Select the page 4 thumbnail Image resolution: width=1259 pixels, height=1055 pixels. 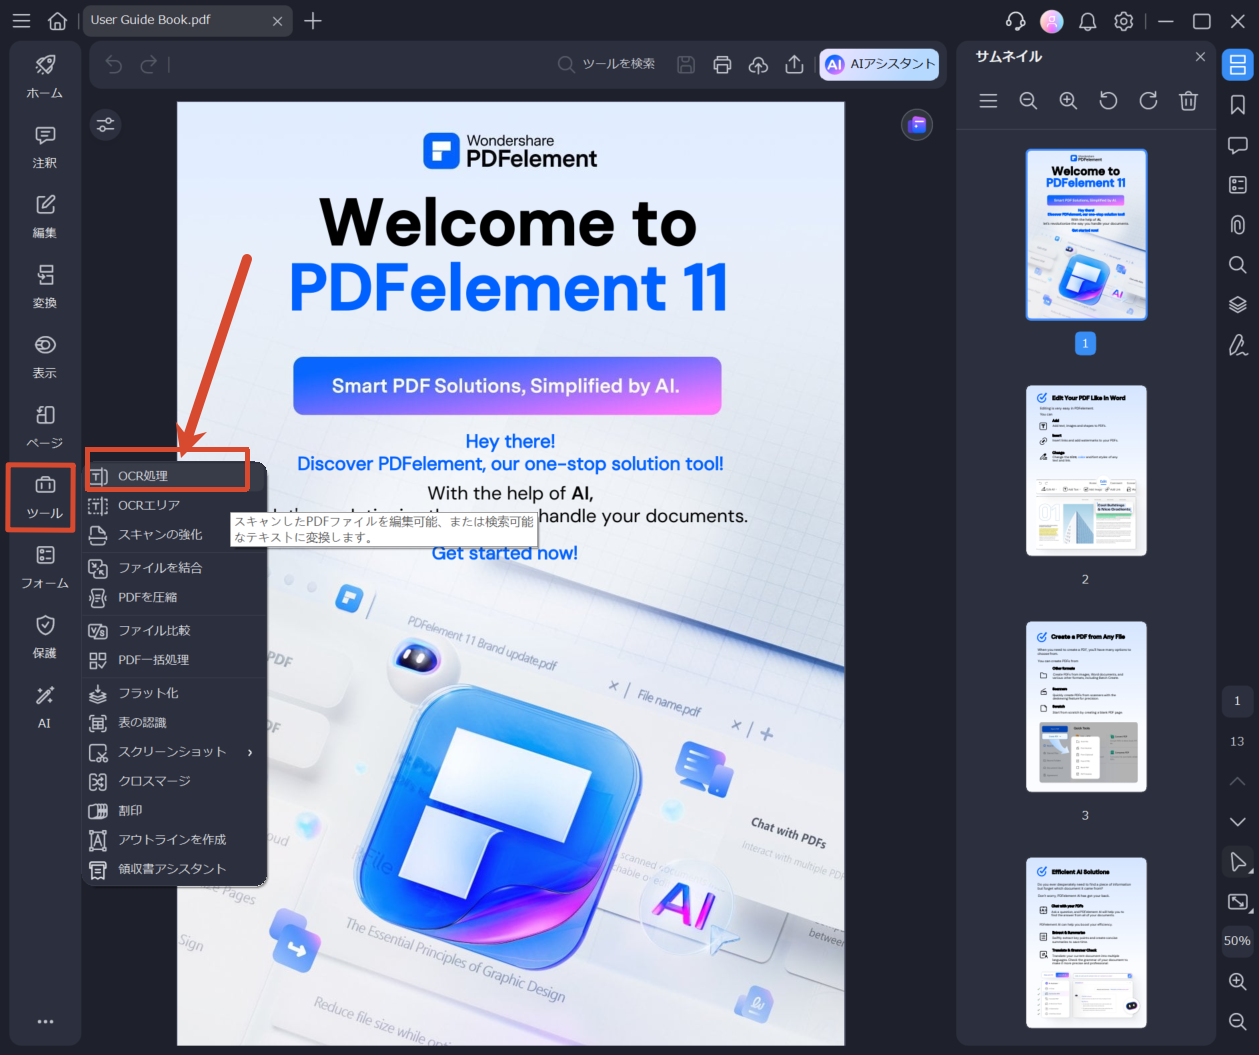point(1086,943)
